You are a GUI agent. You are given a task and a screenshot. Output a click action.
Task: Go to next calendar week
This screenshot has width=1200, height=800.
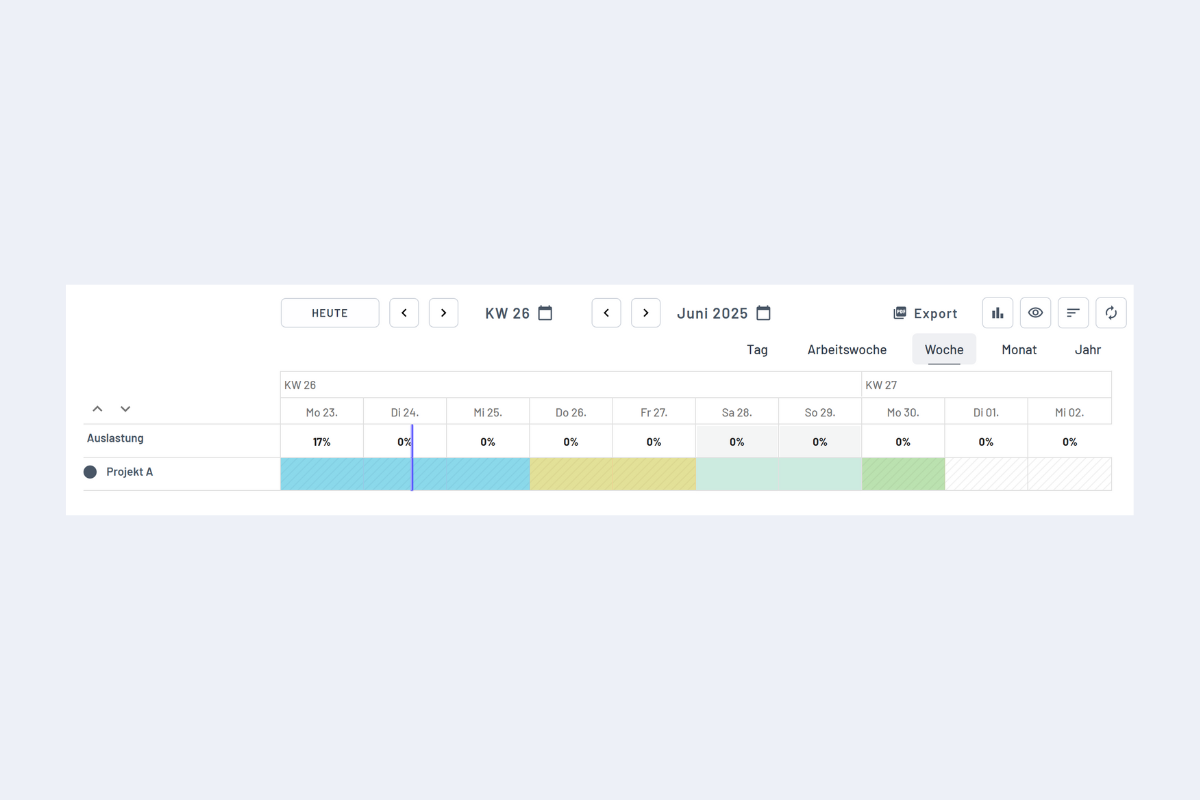tap(443, 313)
